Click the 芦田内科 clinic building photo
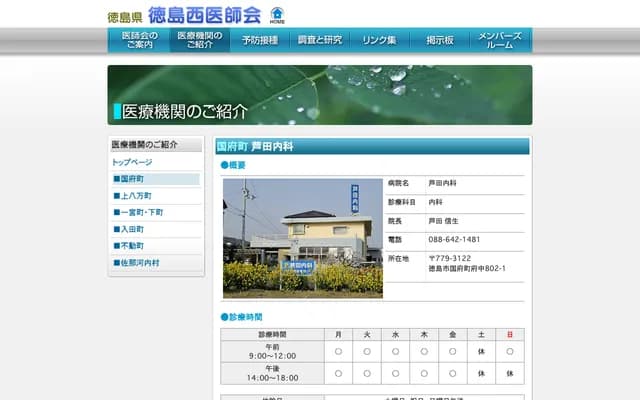The image size is (640, 400). (303, 238)
